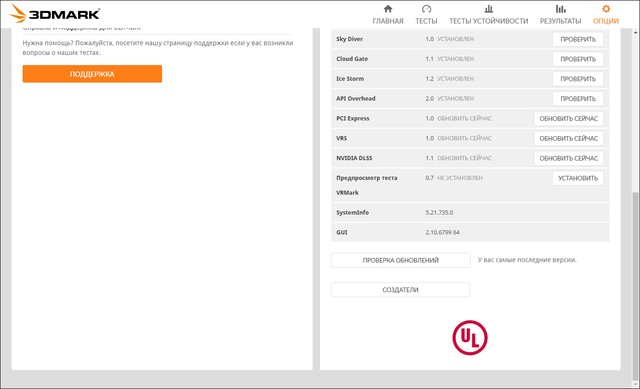
Task: Click GUI version 2.10.6799 64
Action: 442,232
